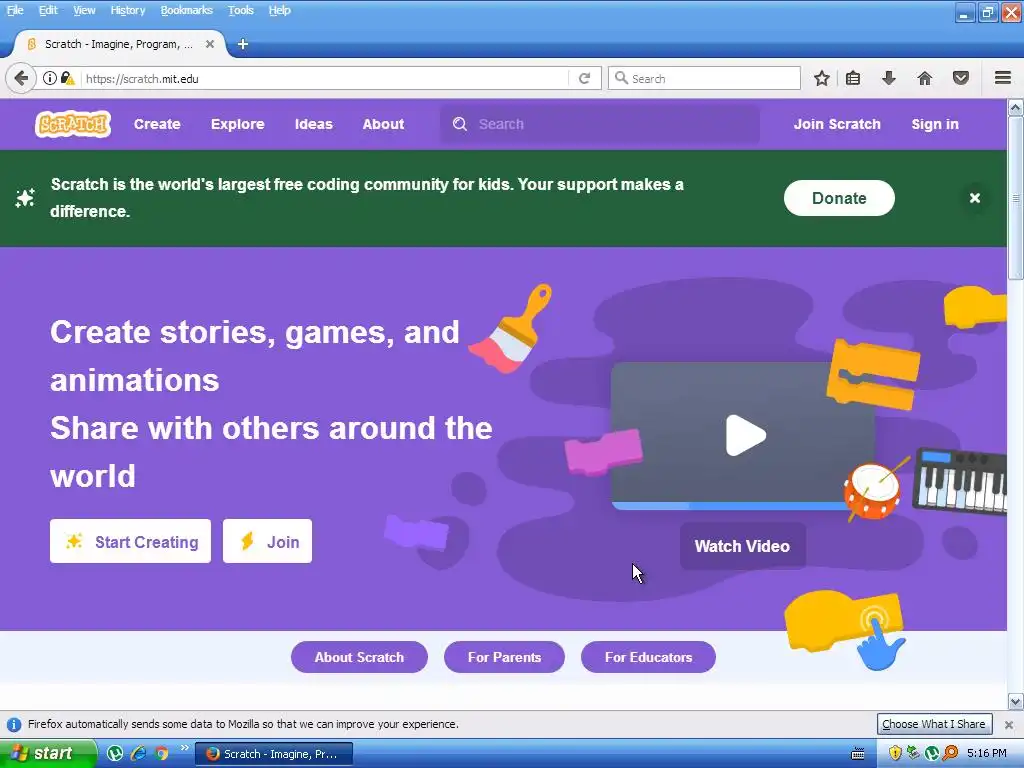This screenshot has height=768, width=1024.
Task: Open the View menu
Action: [x=84, y=10]
